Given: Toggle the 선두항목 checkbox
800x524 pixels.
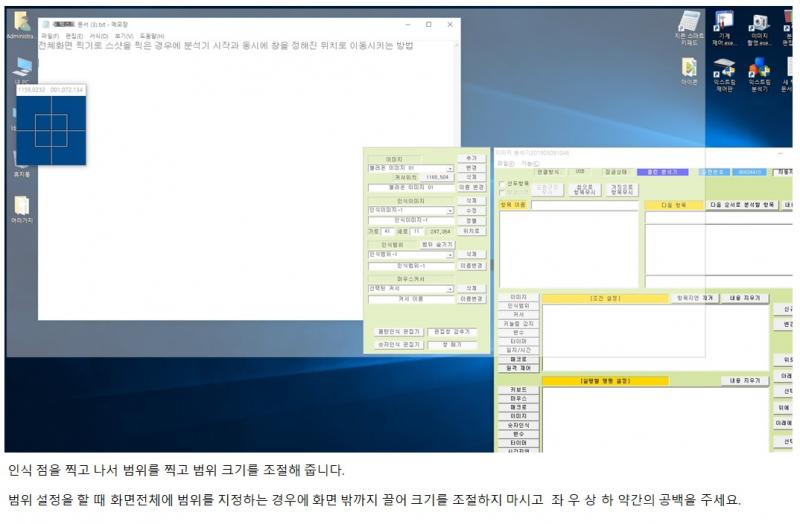Looking at the screenshot, I should click(502, 183).
